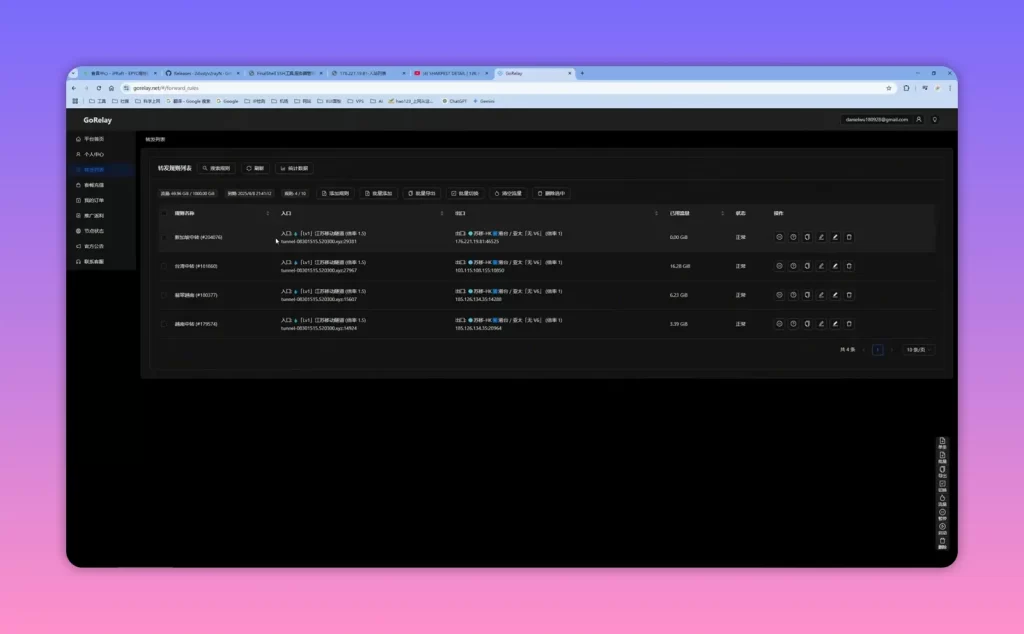Click the sort arrows on rule name column
This screenshot has height=634, width=1024.
(x=268, y=214)
